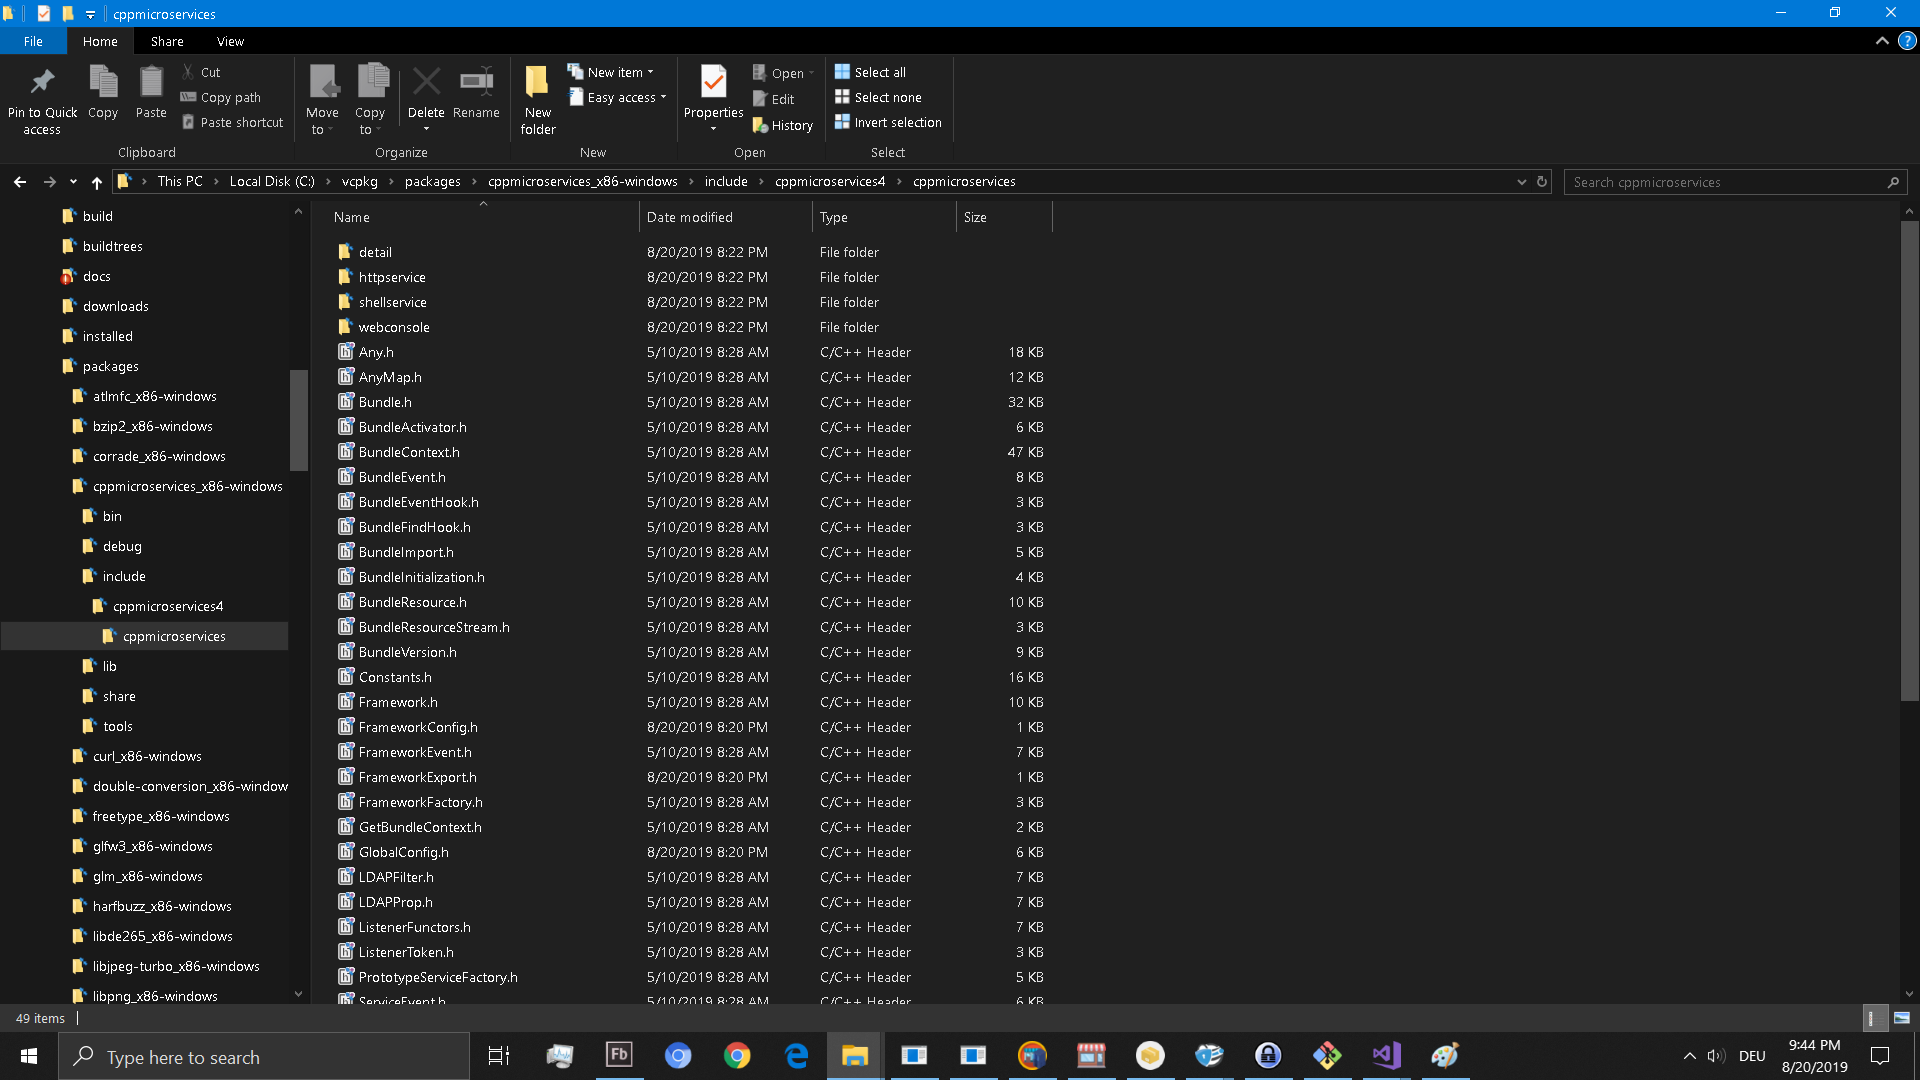Copy the selected item using ribbon Copy icon
This screenshot has width=1920, height=1080.
[102, 90]
